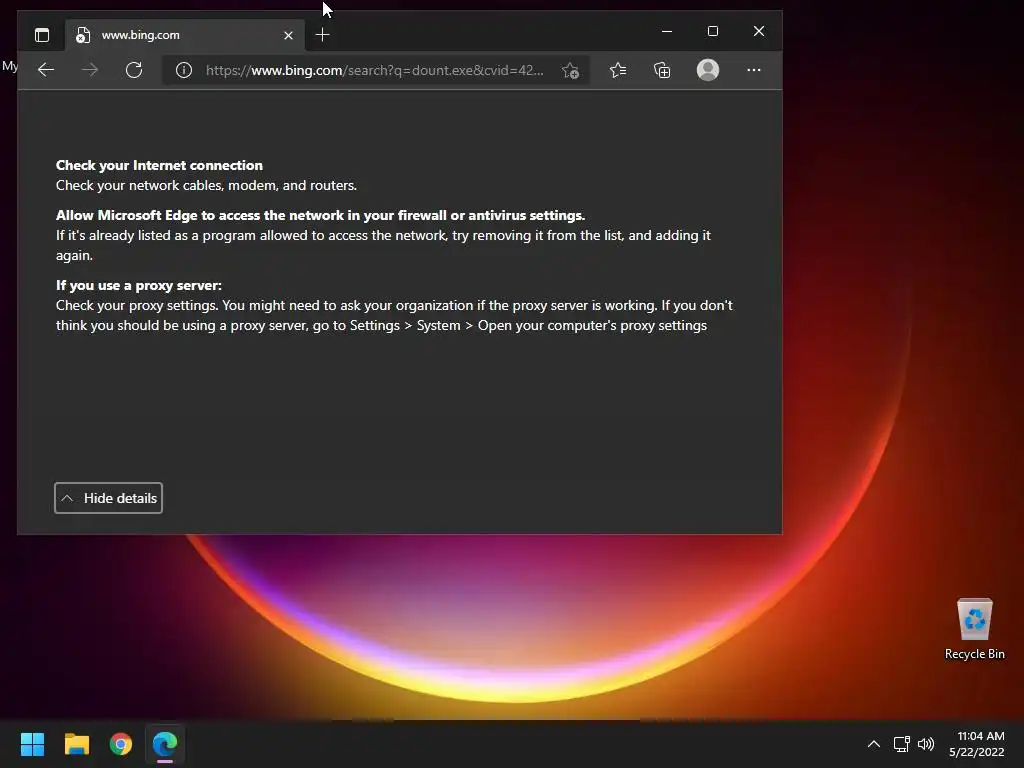The width and height of the screenshot is (1024, 768).
Task: Go back using the back arrow
Action: click(x=46, y=70)
